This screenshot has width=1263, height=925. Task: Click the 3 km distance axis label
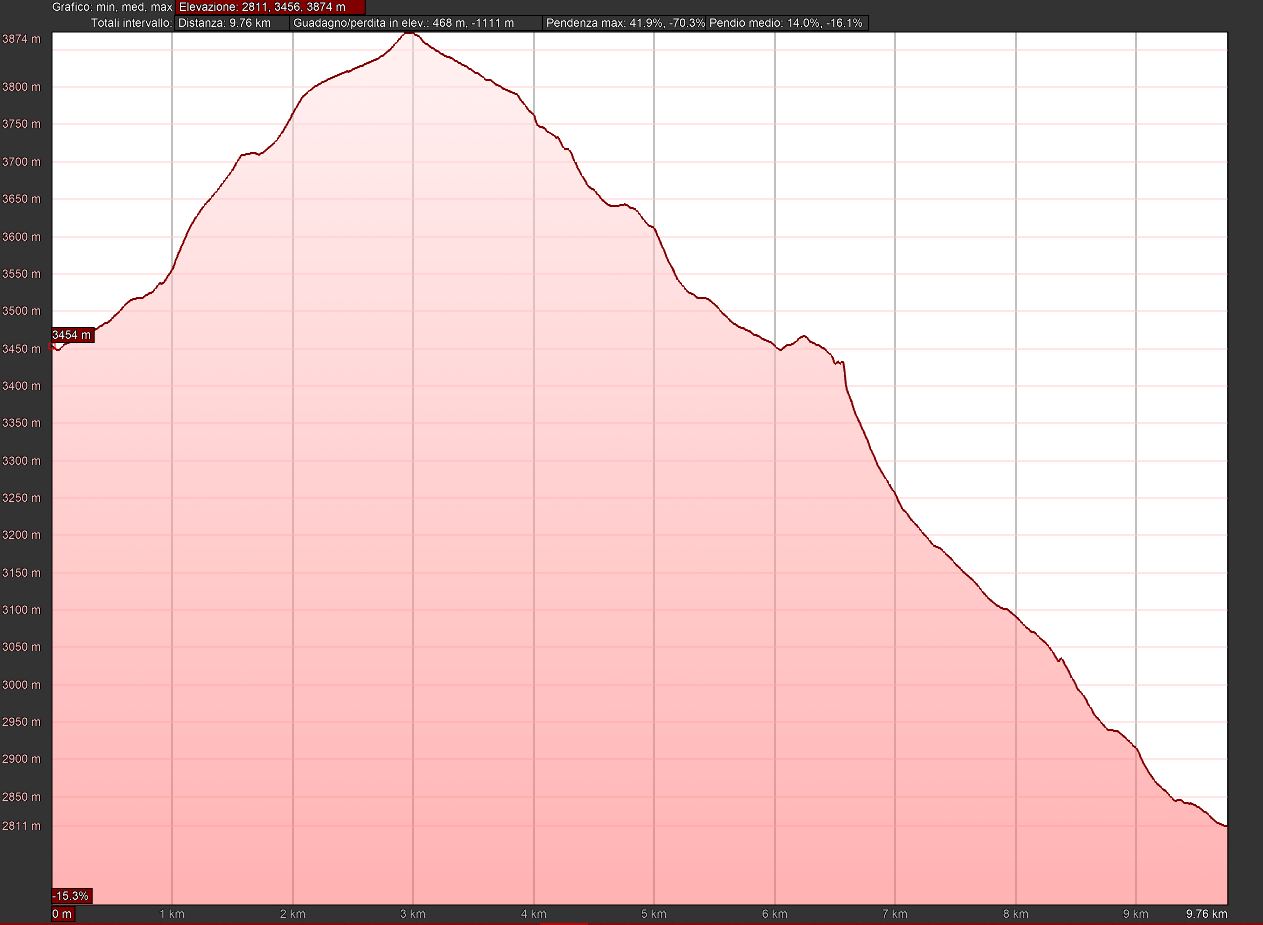(x=413, y=914)
